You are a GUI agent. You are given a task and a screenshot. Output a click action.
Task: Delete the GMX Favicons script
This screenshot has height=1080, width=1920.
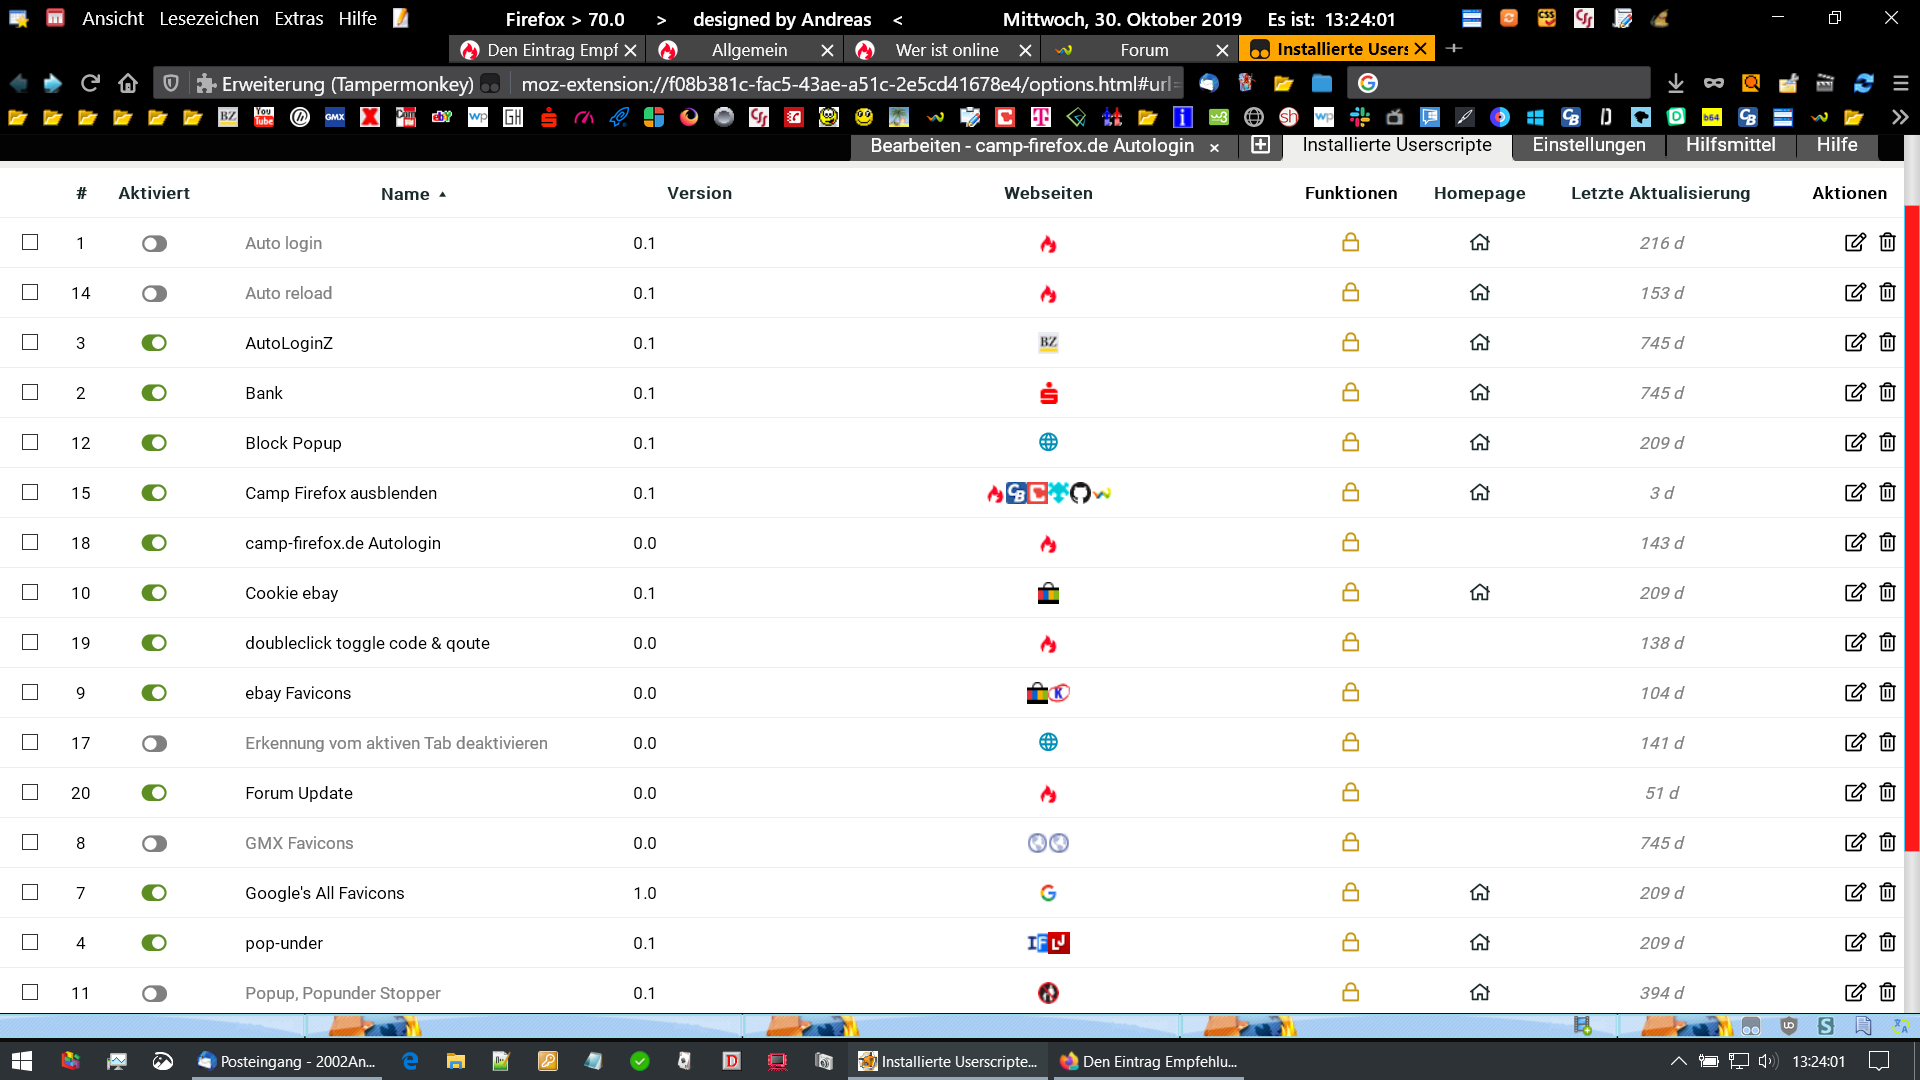pyautogui.click(x=1887, y=842)
